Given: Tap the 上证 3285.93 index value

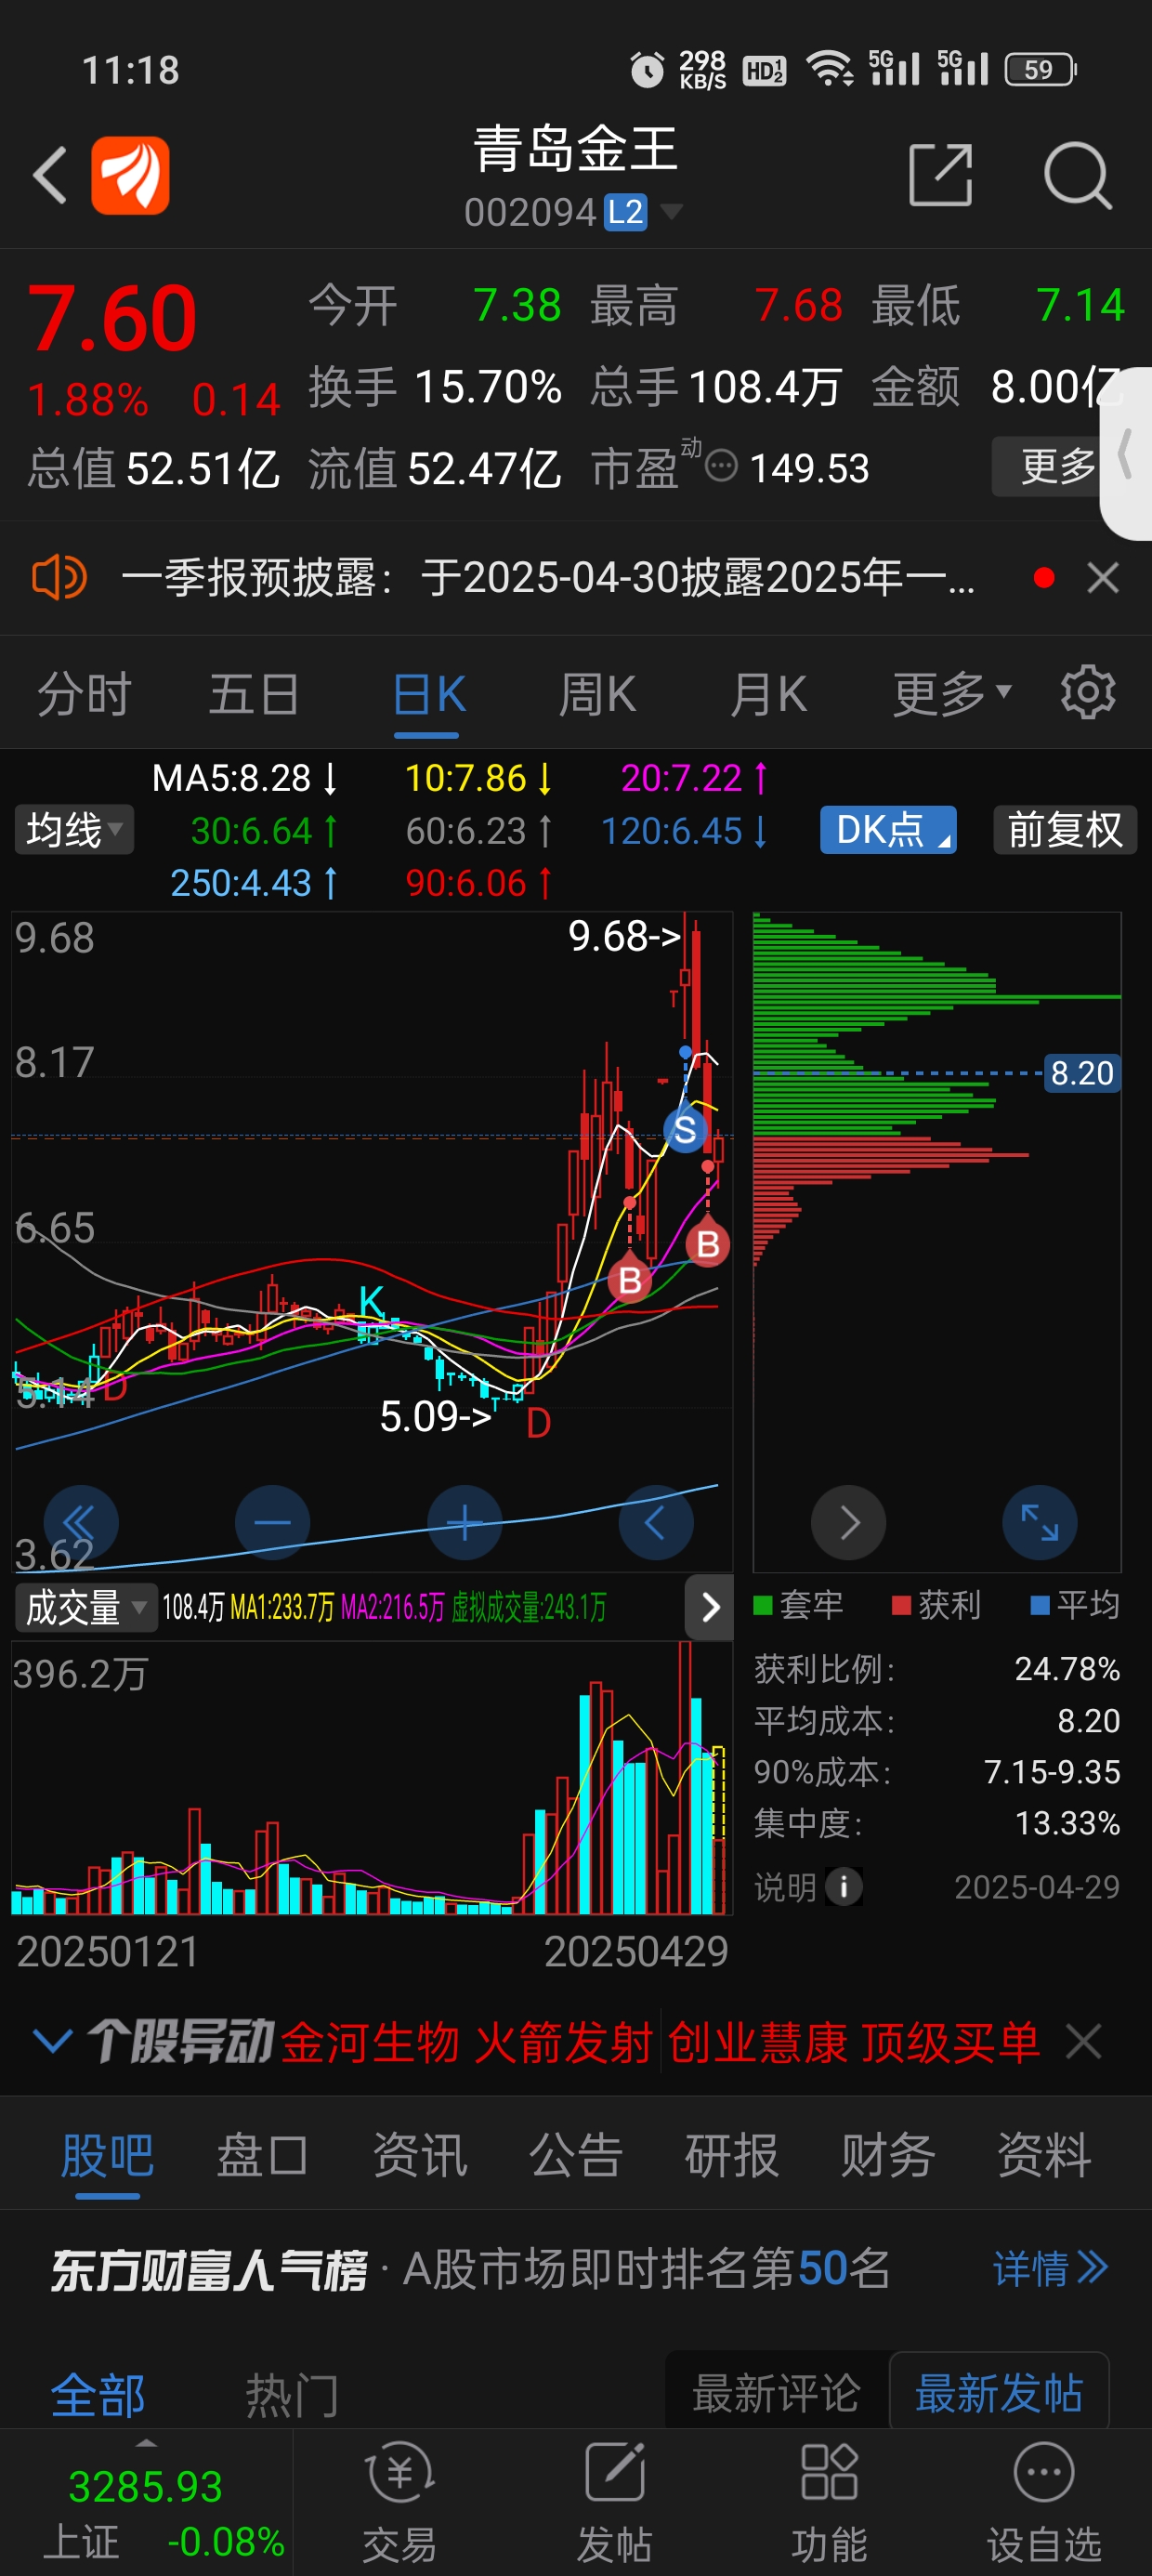Looking at the screenshot, I should (146, 2487).
